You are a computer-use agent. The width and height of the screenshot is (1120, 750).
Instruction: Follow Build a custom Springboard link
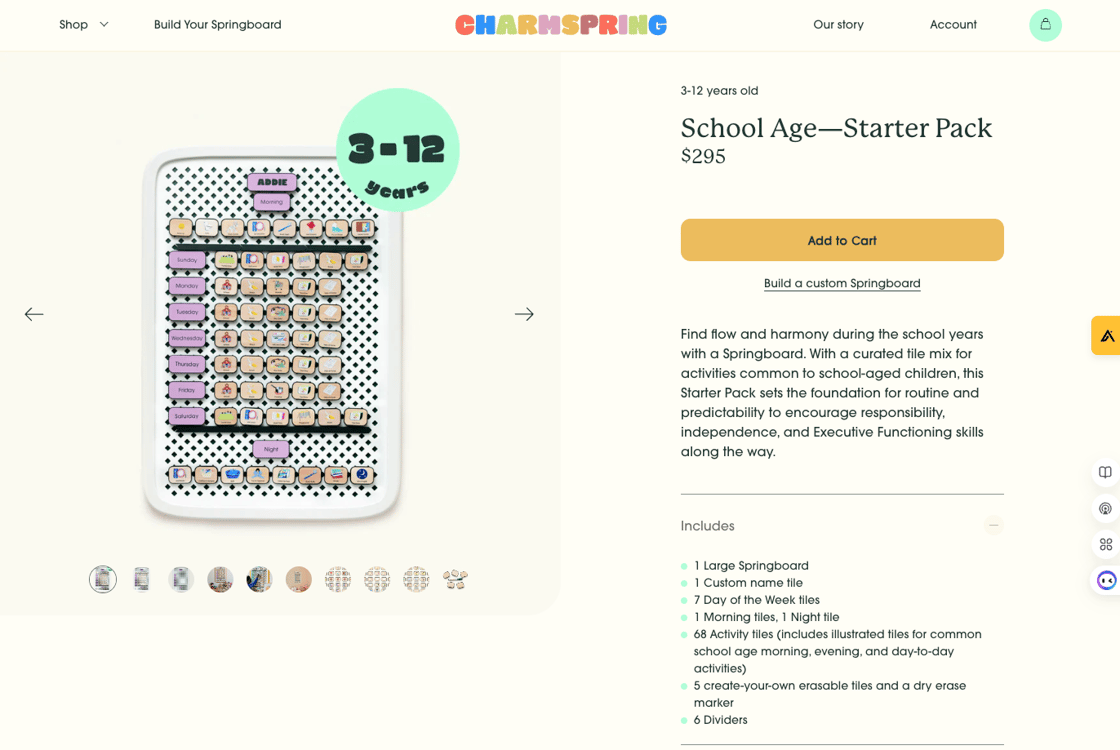point(842,284)
